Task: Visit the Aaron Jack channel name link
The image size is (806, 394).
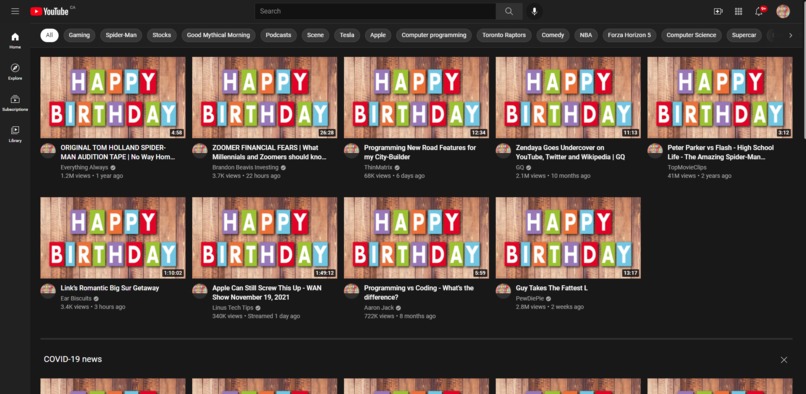Action: point(378,308)
